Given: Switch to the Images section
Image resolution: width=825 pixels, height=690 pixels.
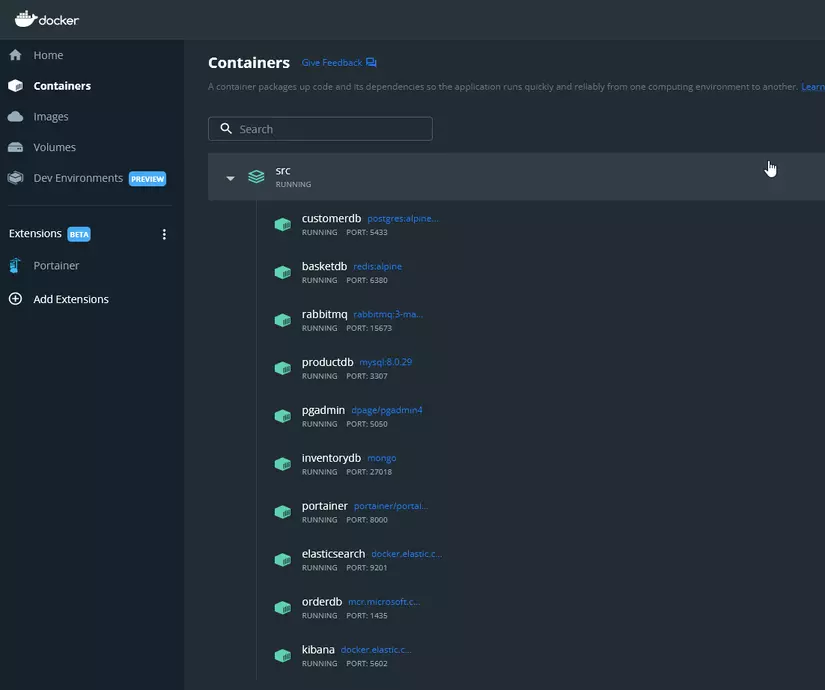Looking at the screenshot, I should click(x=51, y=117).
